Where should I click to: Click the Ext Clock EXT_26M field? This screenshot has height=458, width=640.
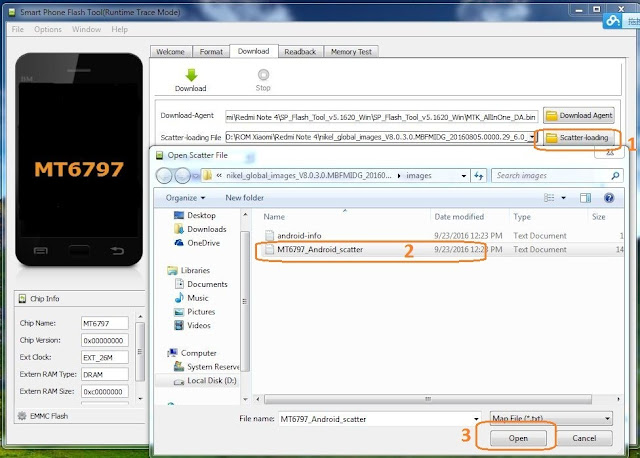pyautogui.click(x=105, y=358)
